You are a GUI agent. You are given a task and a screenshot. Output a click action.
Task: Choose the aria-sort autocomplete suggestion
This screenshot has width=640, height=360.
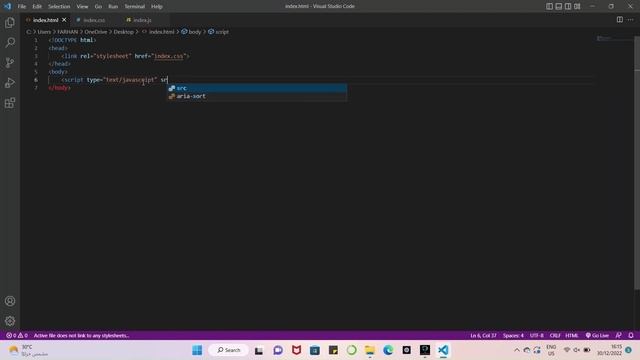click(257, 96)
